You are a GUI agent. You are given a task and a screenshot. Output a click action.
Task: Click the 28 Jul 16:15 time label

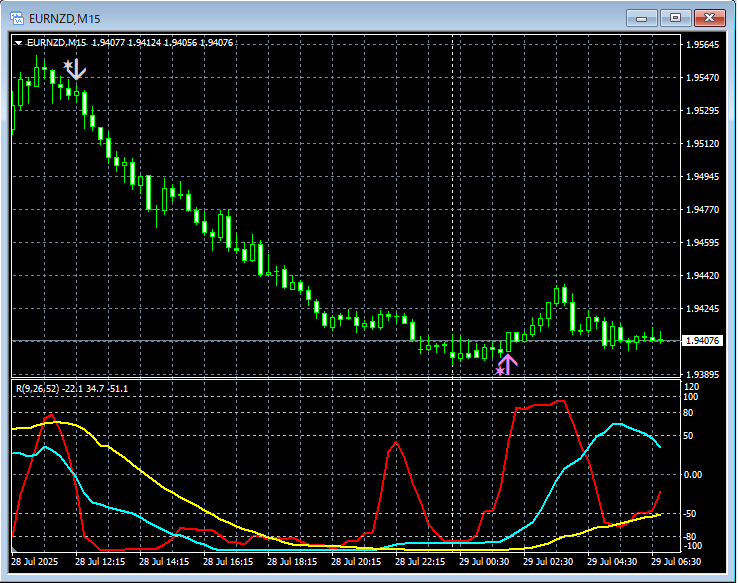coord(228,562)
